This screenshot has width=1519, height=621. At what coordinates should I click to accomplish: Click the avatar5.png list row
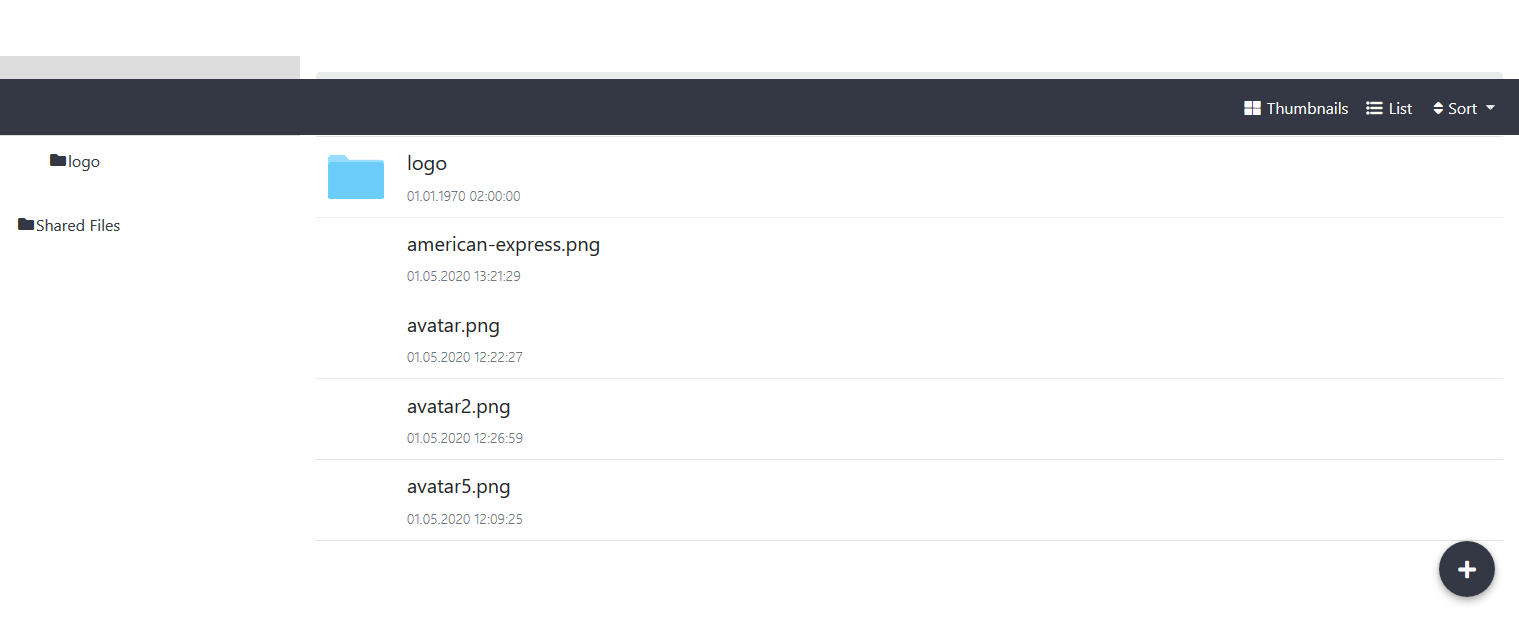pos(458,486)
